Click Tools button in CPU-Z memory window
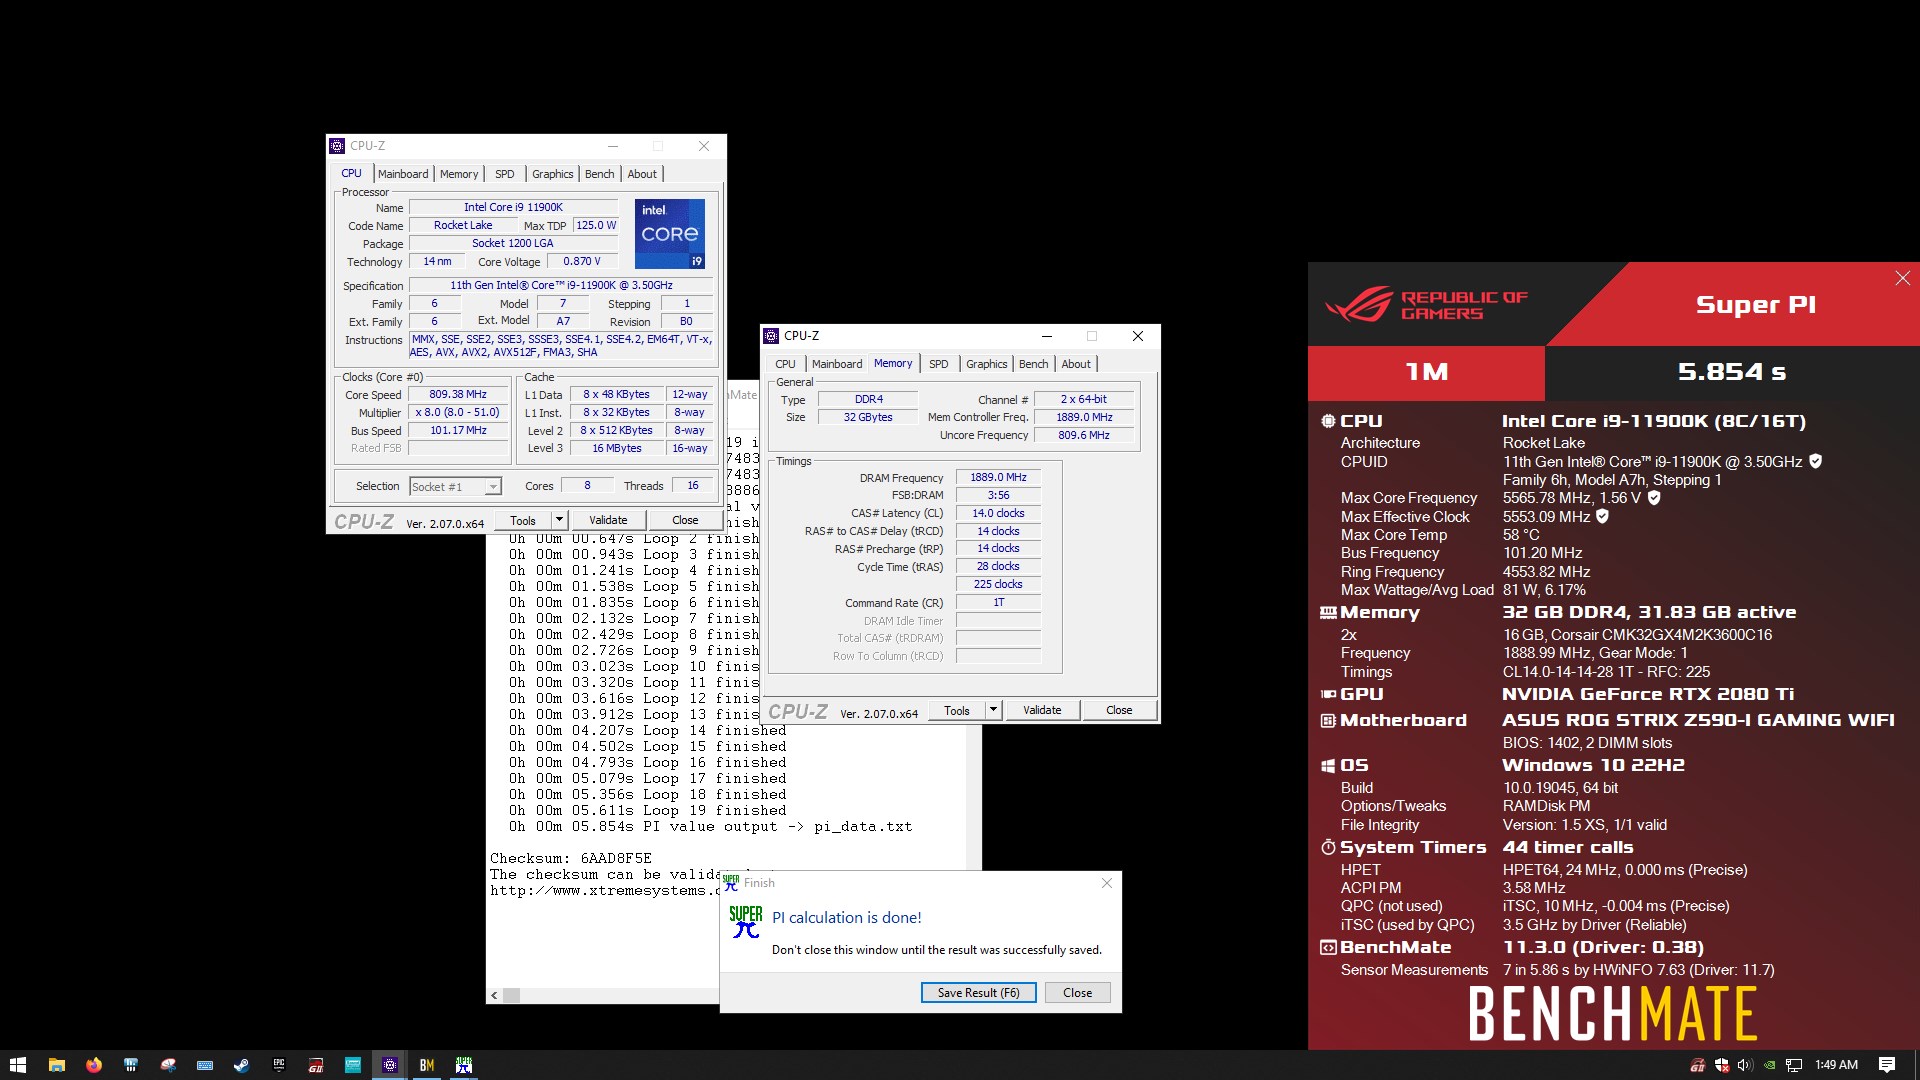The height and width of the screenshot is (1080, 1920). [957, 710]
